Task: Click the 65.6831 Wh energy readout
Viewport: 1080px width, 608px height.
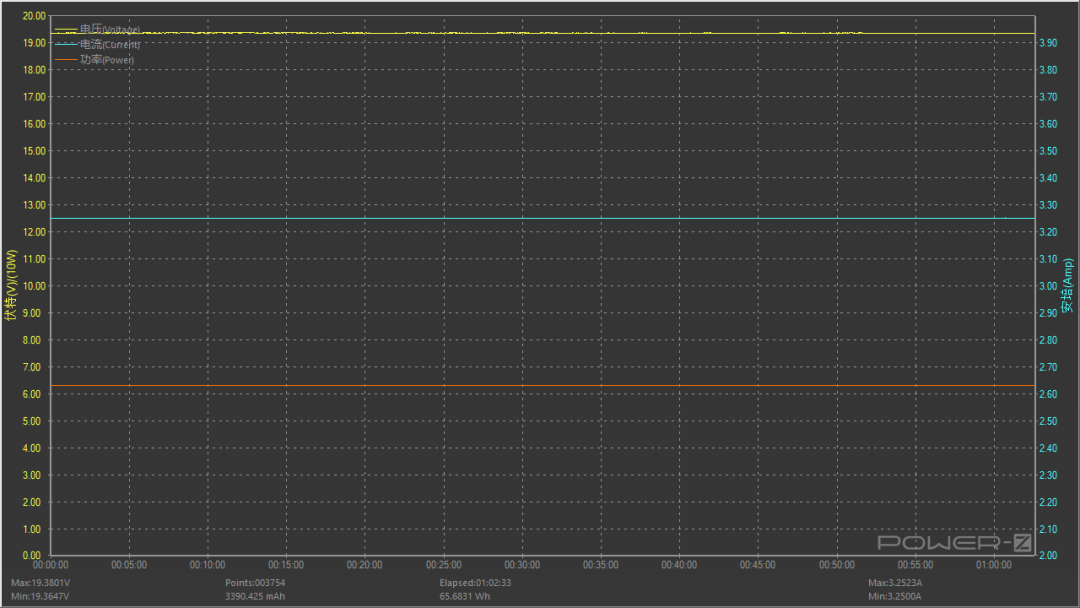Action: point(465,596)
